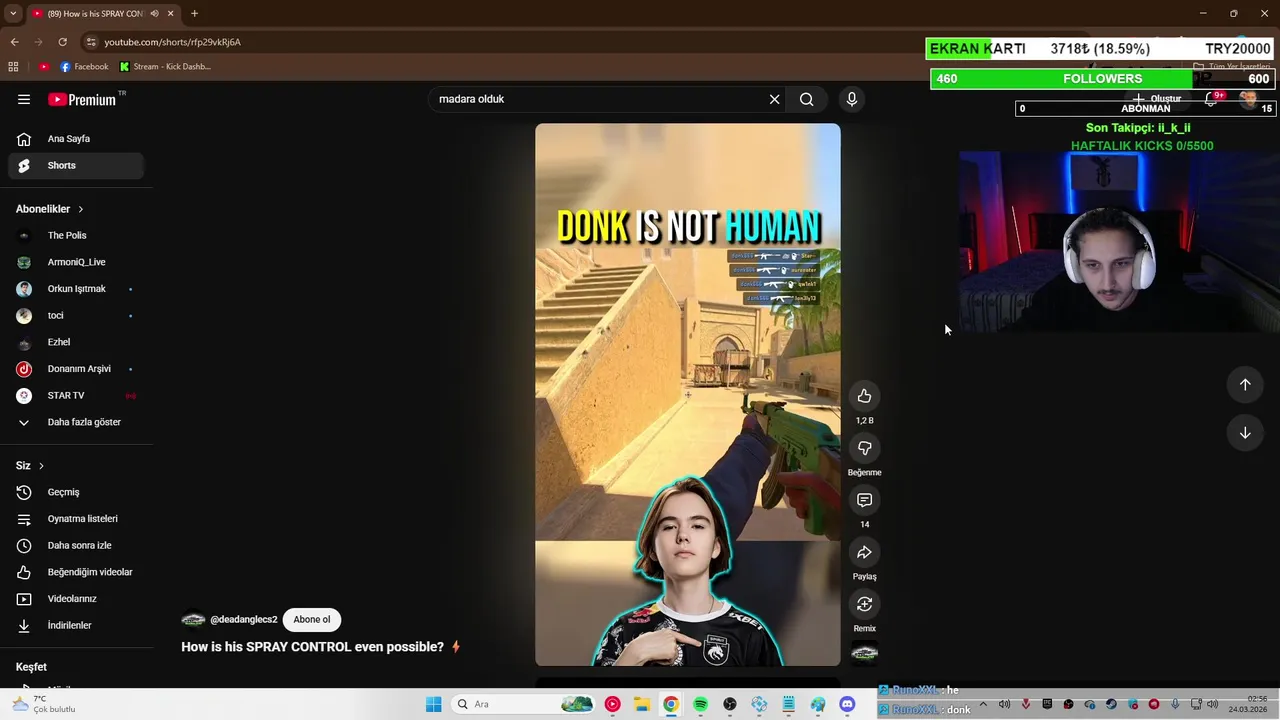Viewport: 1280px width, 720px height.
Task: Open Orkun Işıtmak channel
Action: 76,289
